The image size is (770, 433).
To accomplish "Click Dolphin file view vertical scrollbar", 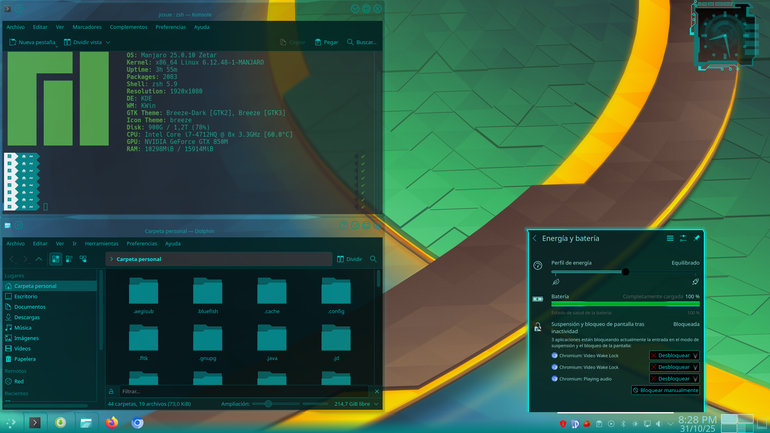I will coord(378,279).
